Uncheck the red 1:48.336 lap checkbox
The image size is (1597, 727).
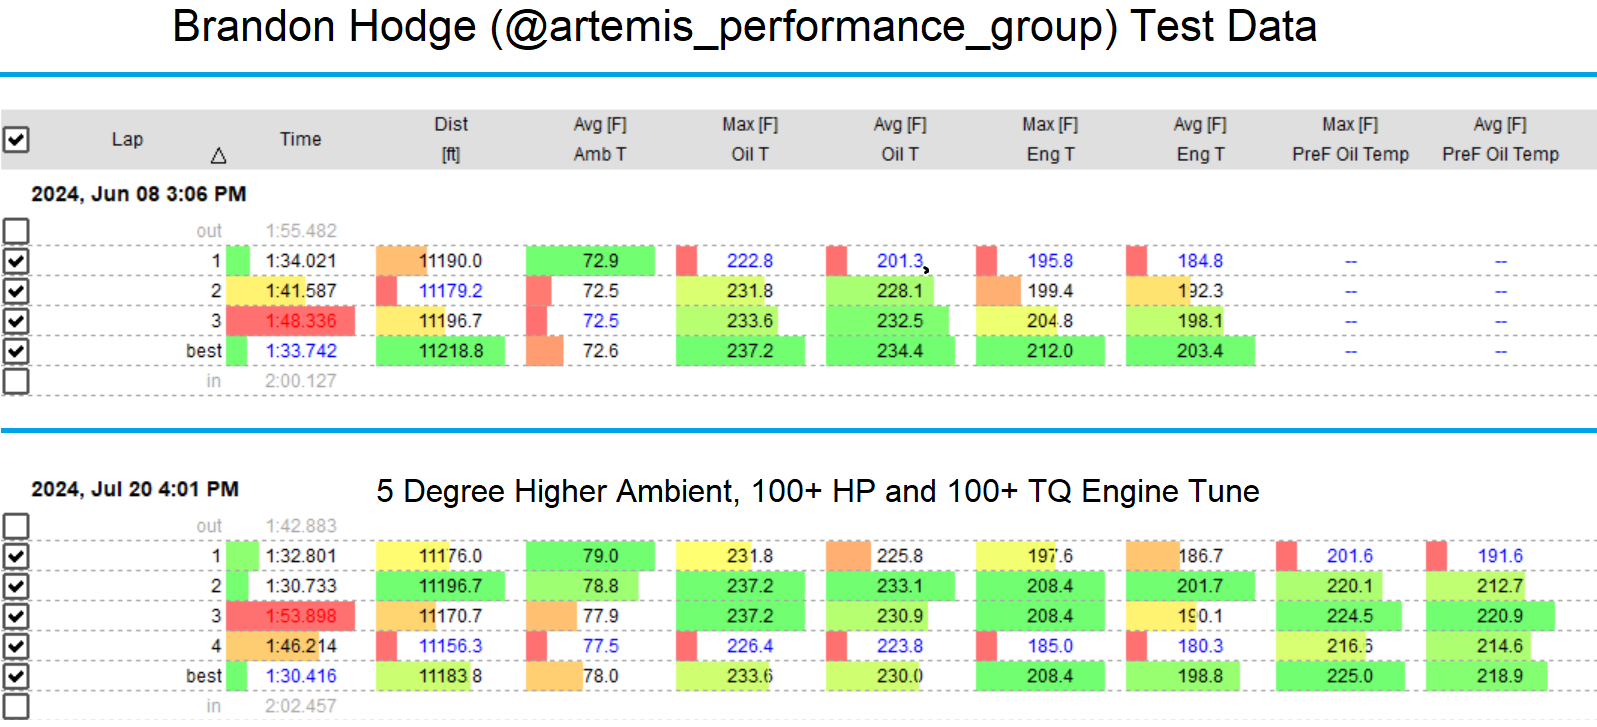16,321
